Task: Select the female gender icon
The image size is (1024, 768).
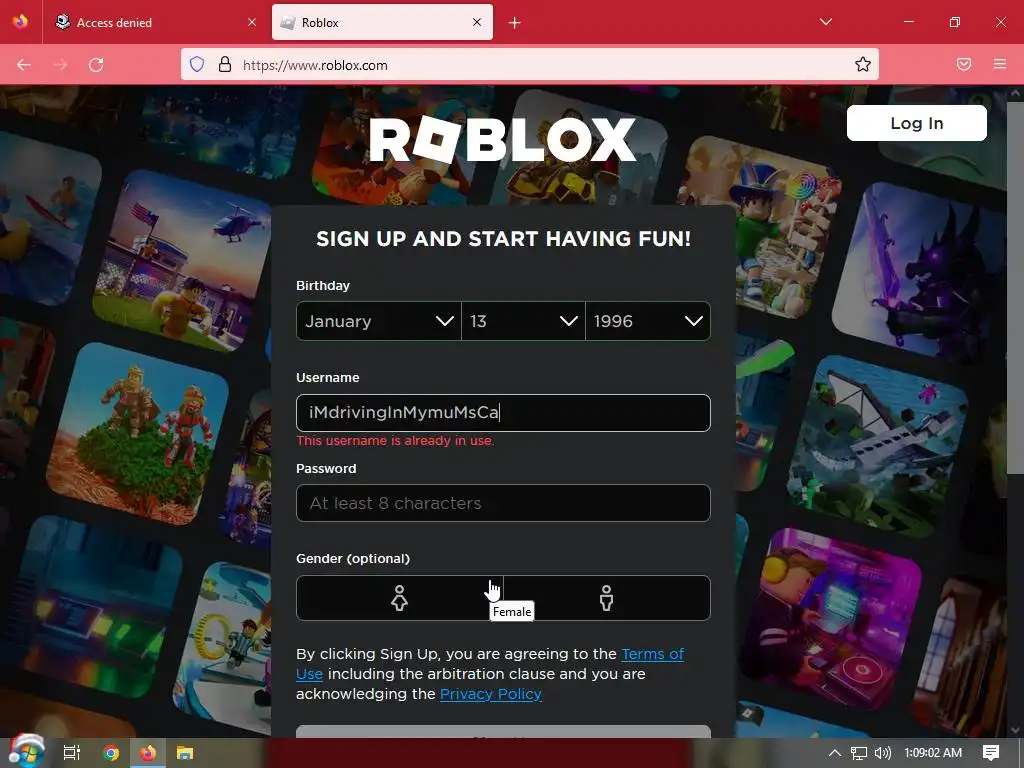Action: 400,598
